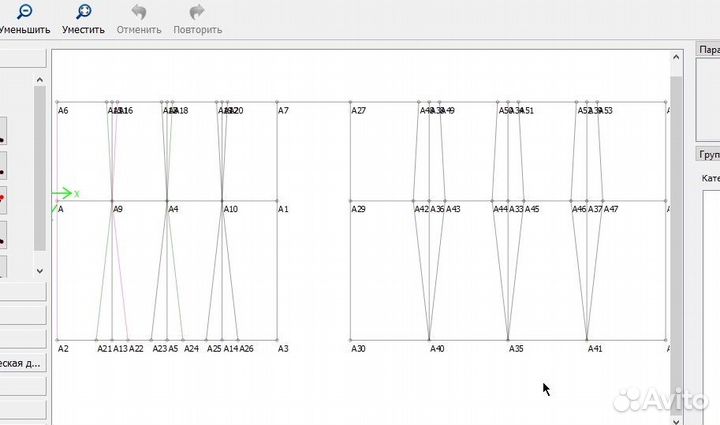This screenshot has height=425, width=720.
Task: Redo with the Повторить arrow icon
Action: [197, 11]
